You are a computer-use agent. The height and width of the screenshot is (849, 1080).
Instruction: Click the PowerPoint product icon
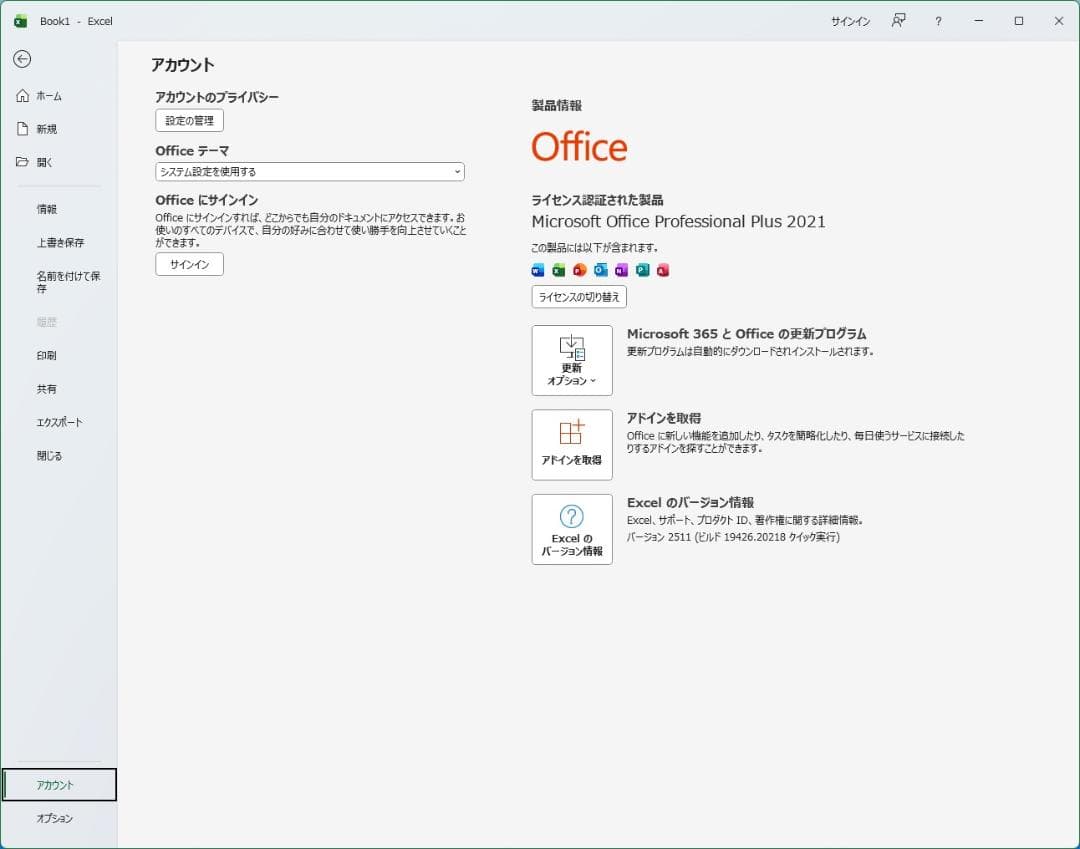click(580, 270)
